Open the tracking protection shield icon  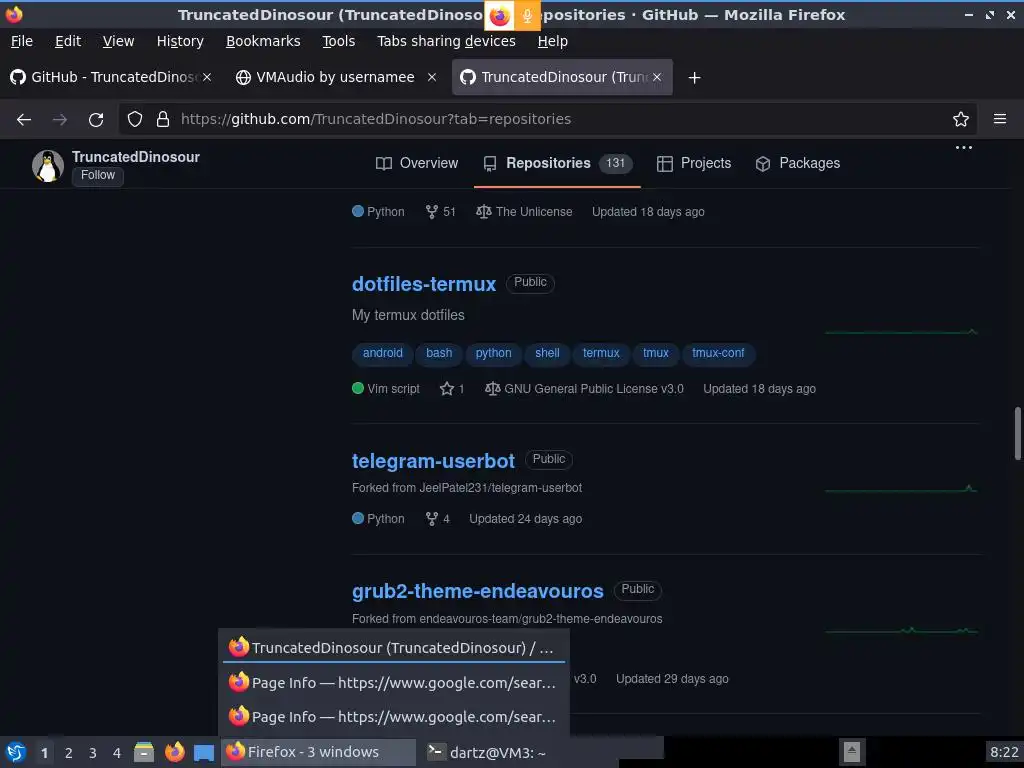pos(135,119)
